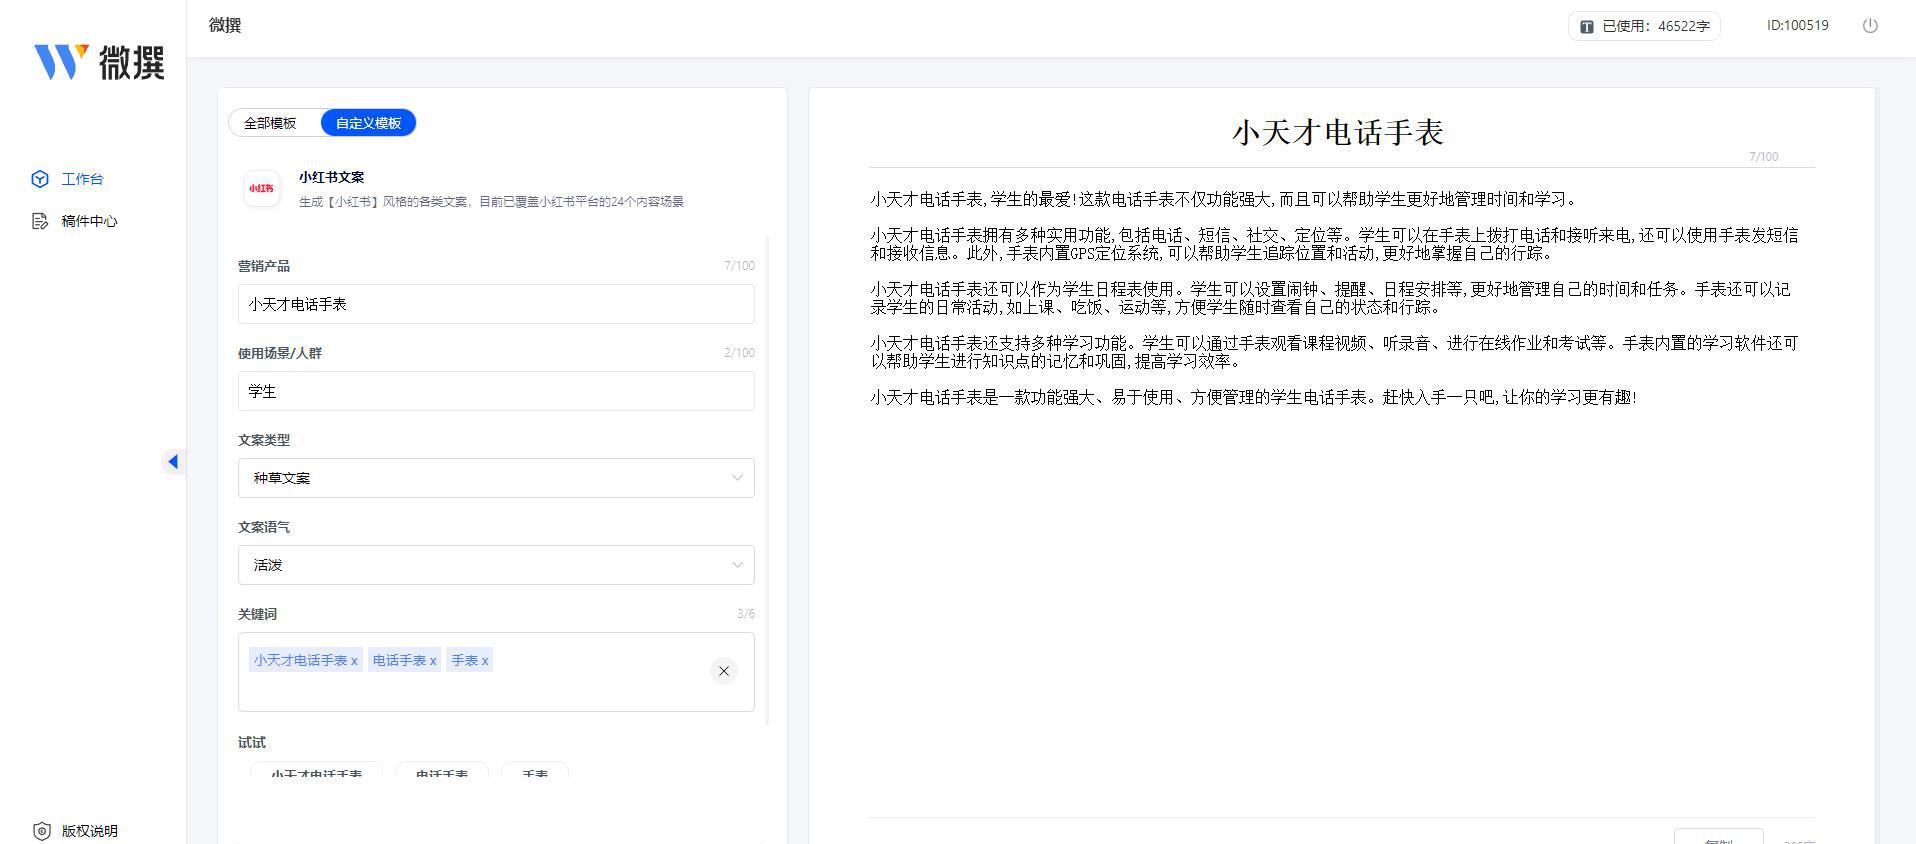Click the 工作台 cube icon
The height and width of the screenshot is (844, 1916).
40,179
